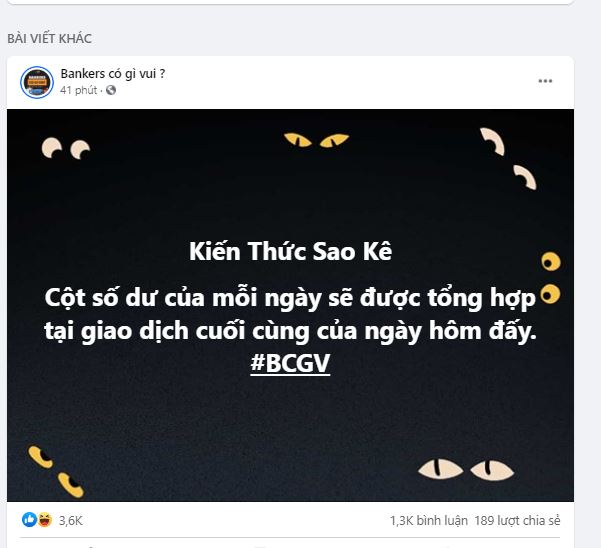This screenshot has height=548, width=601.
Task: Click the "BÀI VIẾT KHÁC" section header
Action: point(49,38)
